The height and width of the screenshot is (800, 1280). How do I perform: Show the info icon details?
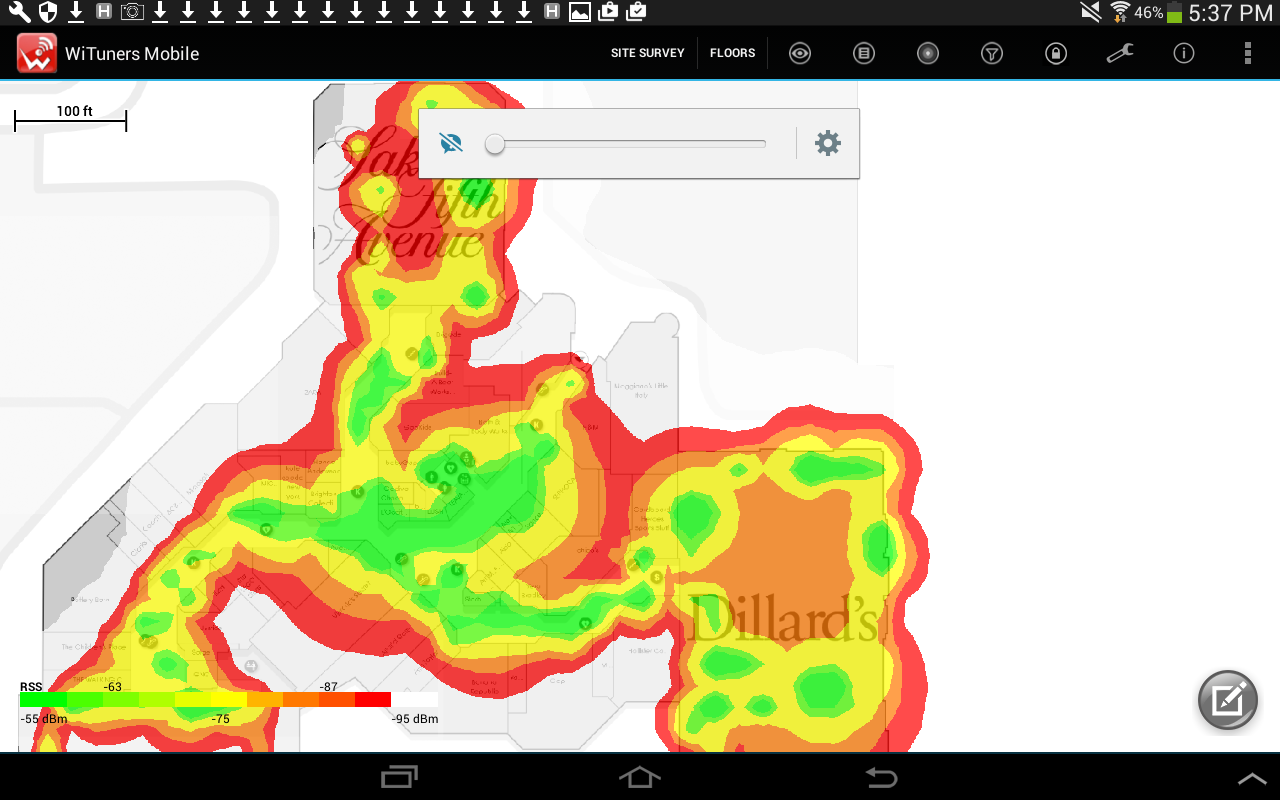(x=1184, y=53)
